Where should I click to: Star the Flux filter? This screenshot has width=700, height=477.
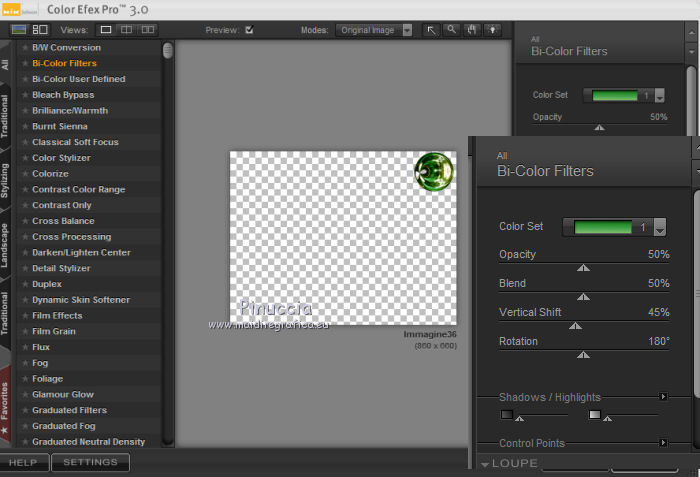point(25,347)
